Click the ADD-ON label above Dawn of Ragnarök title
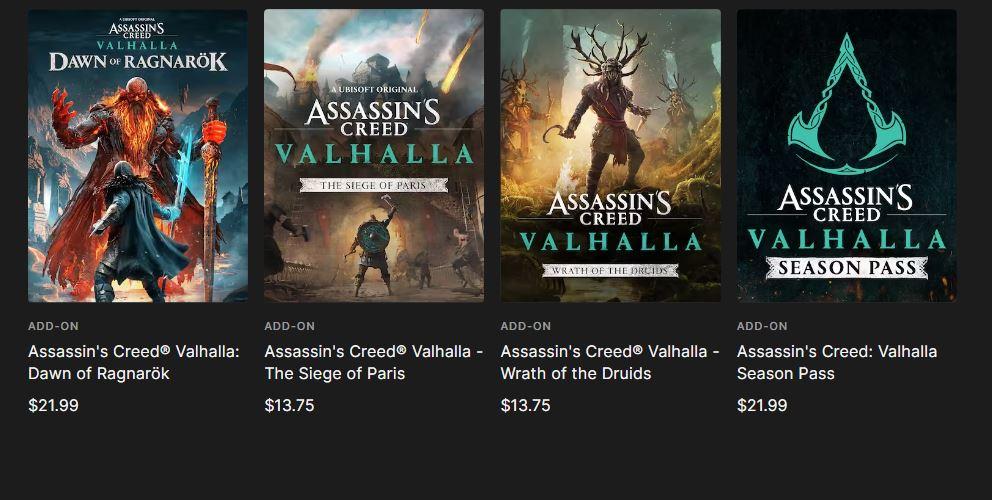Viewport: 992px width, 500px height. pos(53,326)
